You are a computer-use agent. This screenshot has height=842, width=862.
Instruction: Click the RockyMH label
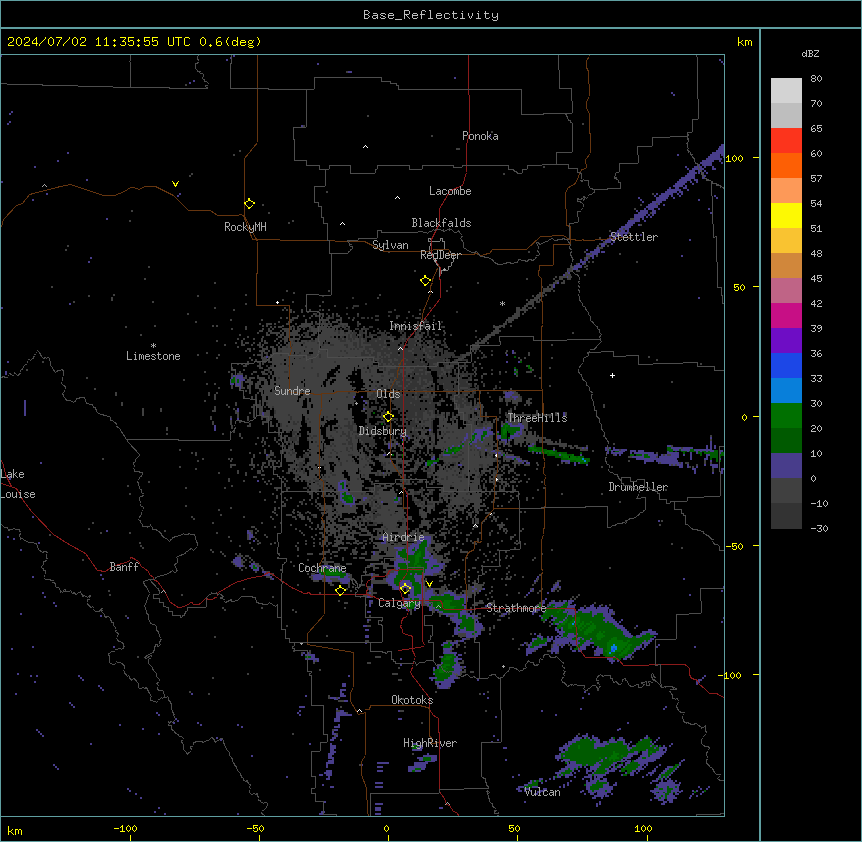245,227
